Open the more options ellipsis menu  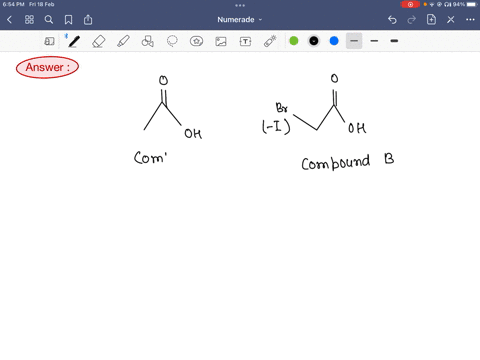(470, 20)
